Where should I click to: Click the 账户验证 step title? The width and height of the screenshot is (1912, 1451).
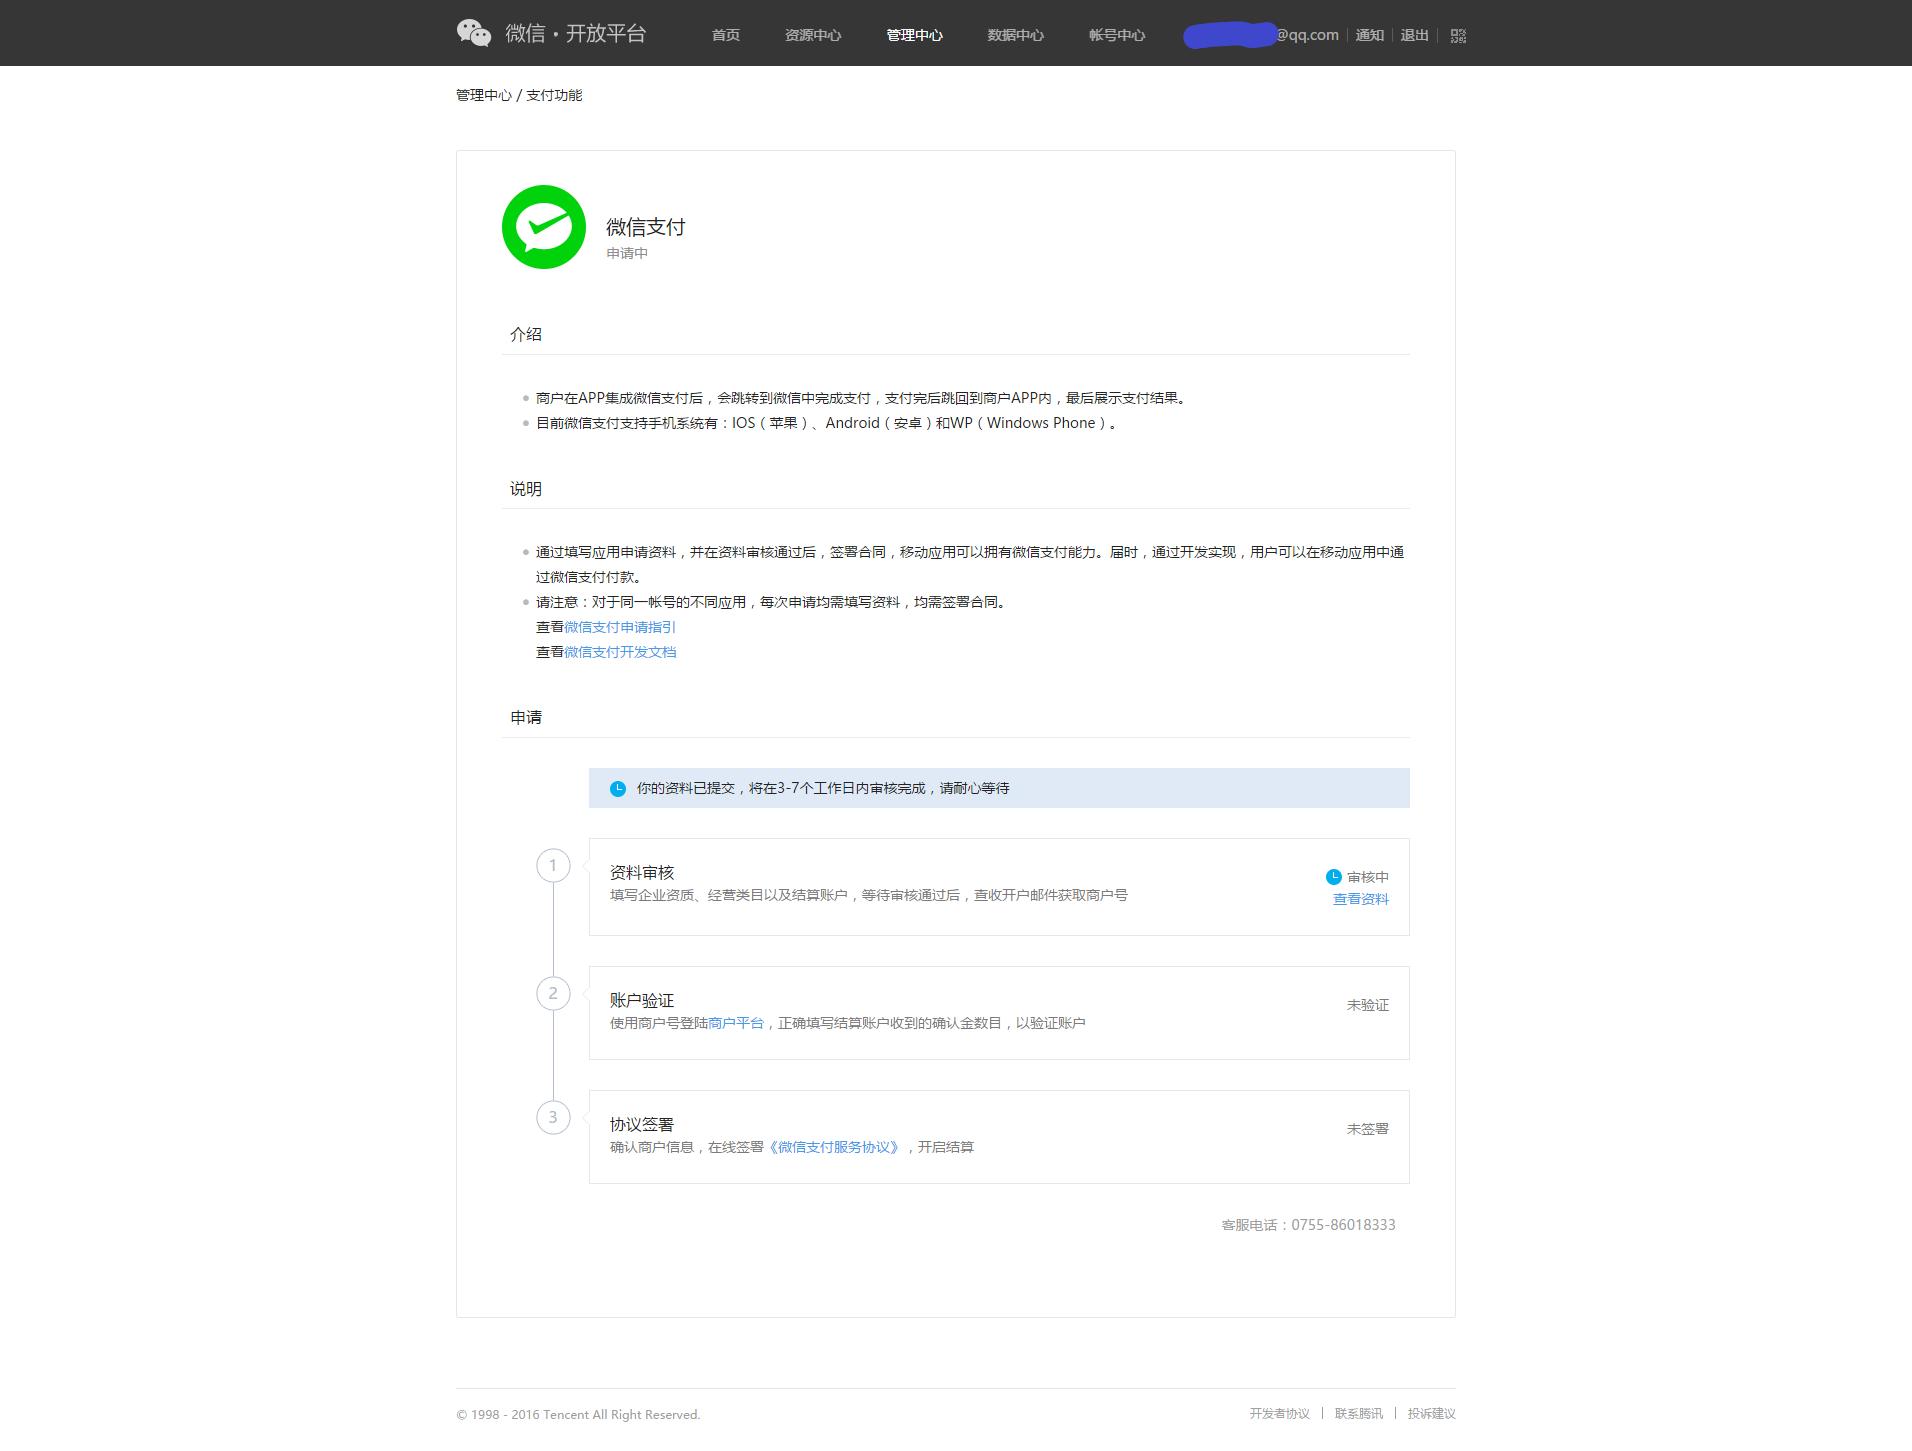[642, 1000]
